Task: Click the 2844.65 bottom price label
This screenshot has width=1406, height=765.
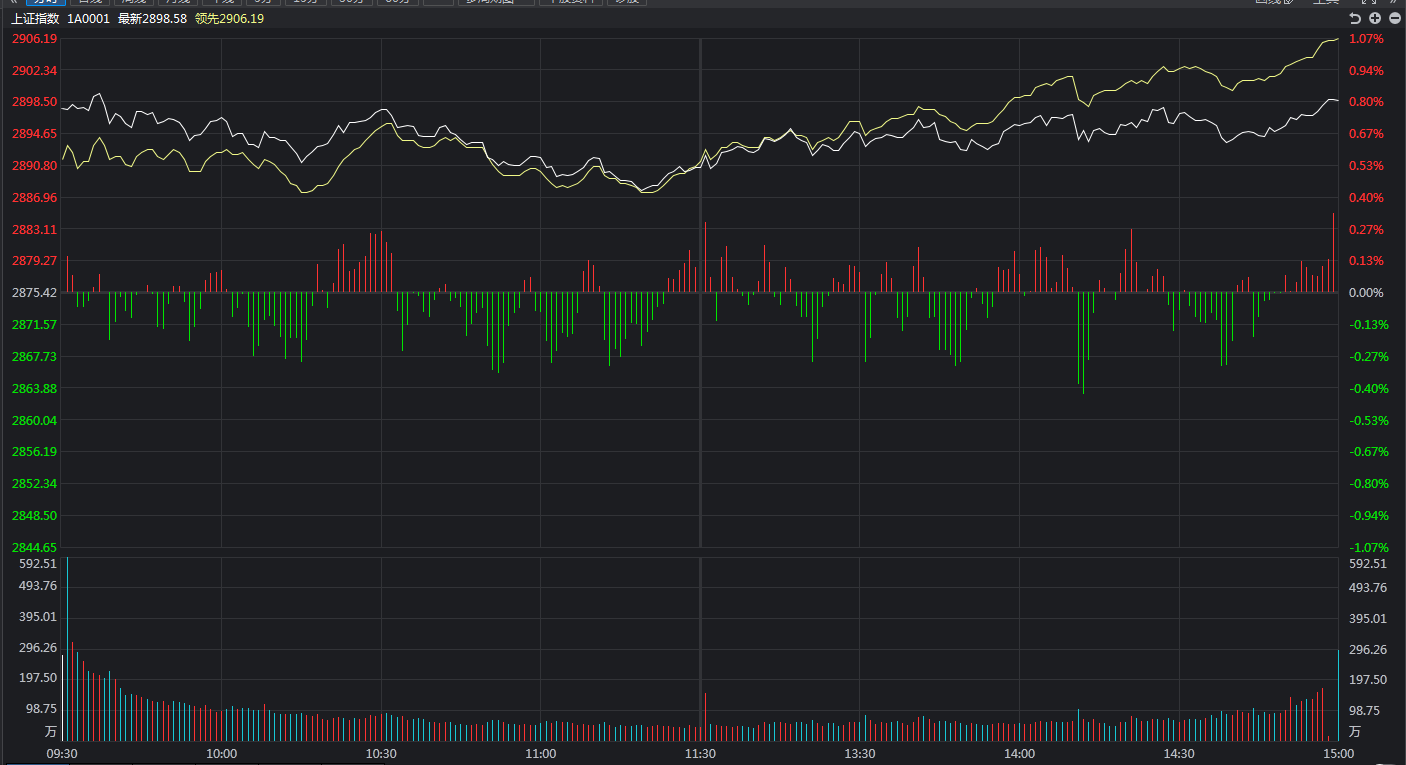Action: [34, 547]
